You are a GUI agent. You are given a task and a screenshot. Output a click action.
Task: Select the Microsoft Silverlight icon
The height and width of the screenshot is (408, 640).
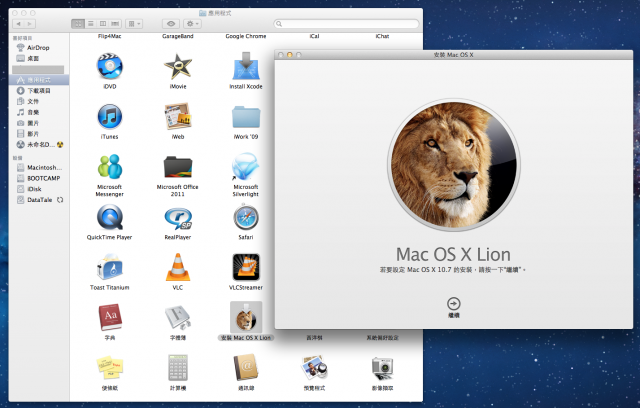(x=246, y=166)
